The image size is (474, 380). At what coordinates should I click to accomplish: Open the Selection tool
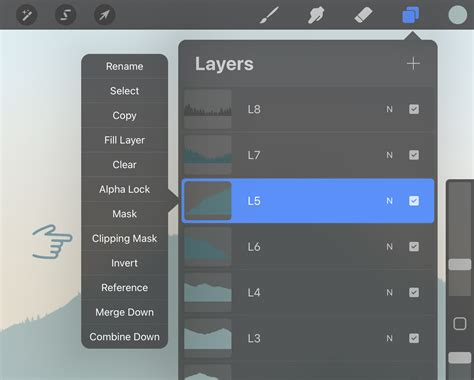point(65,15)
